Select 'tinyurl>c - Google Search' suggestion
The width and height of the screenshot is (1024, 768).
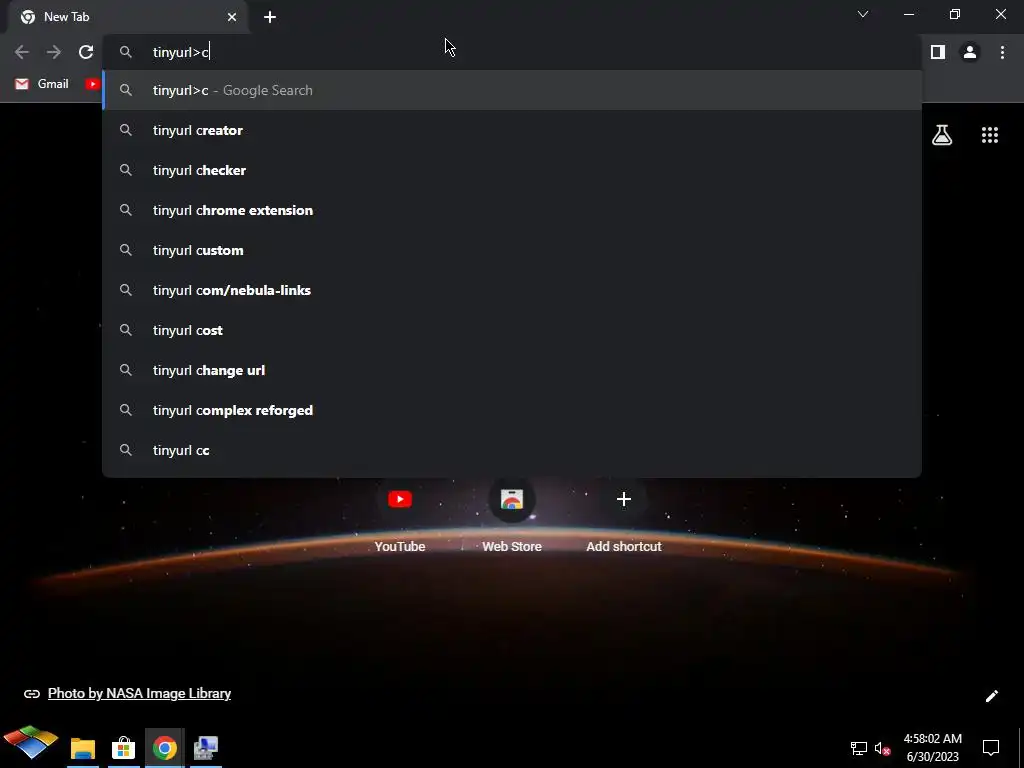[512, 90]
